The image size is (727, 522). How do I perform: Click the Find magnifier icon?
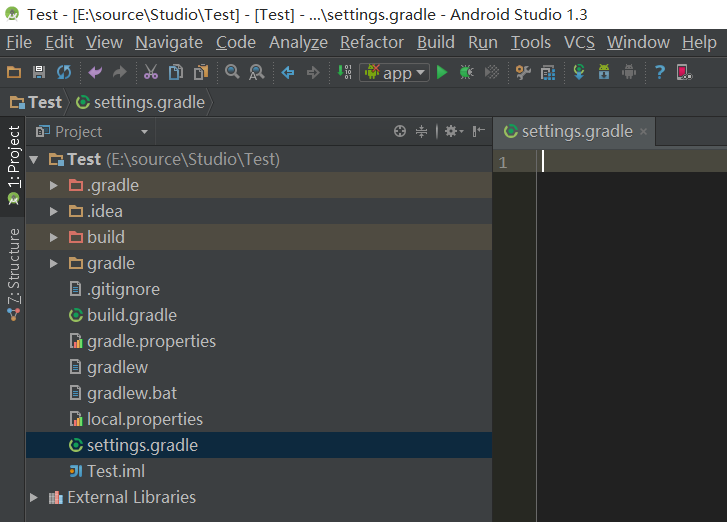click(x=232, y=72)
